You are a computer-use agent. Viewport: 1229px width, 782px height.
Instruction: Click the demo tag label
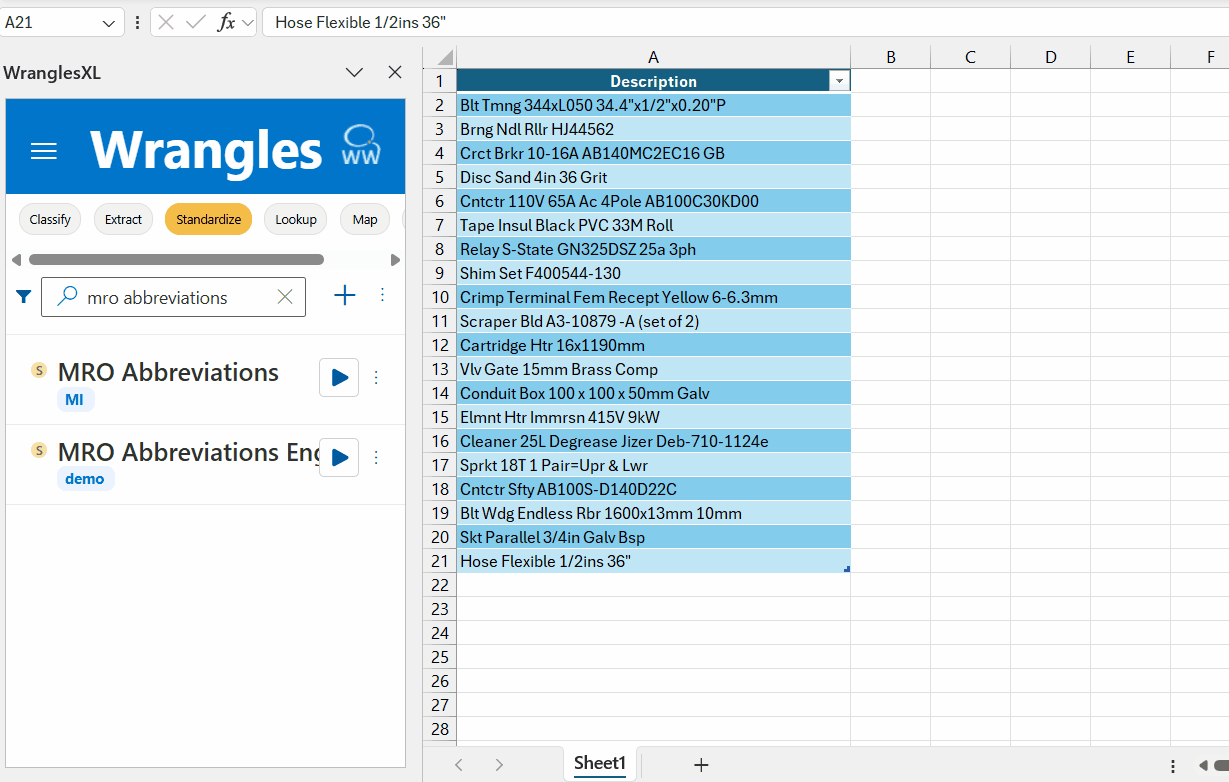[x=85, y=479]
